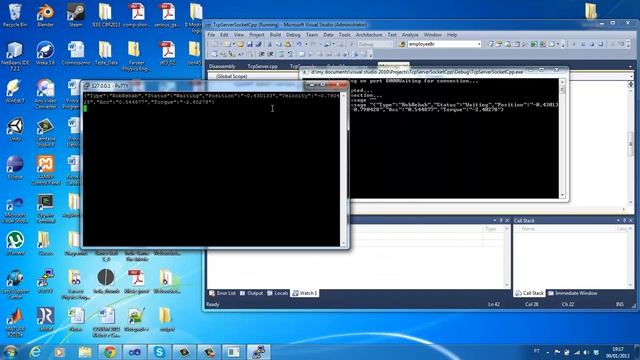Select the Eclipse desktop shortcut
Screen dimensions: 640x360
point(15,167)
